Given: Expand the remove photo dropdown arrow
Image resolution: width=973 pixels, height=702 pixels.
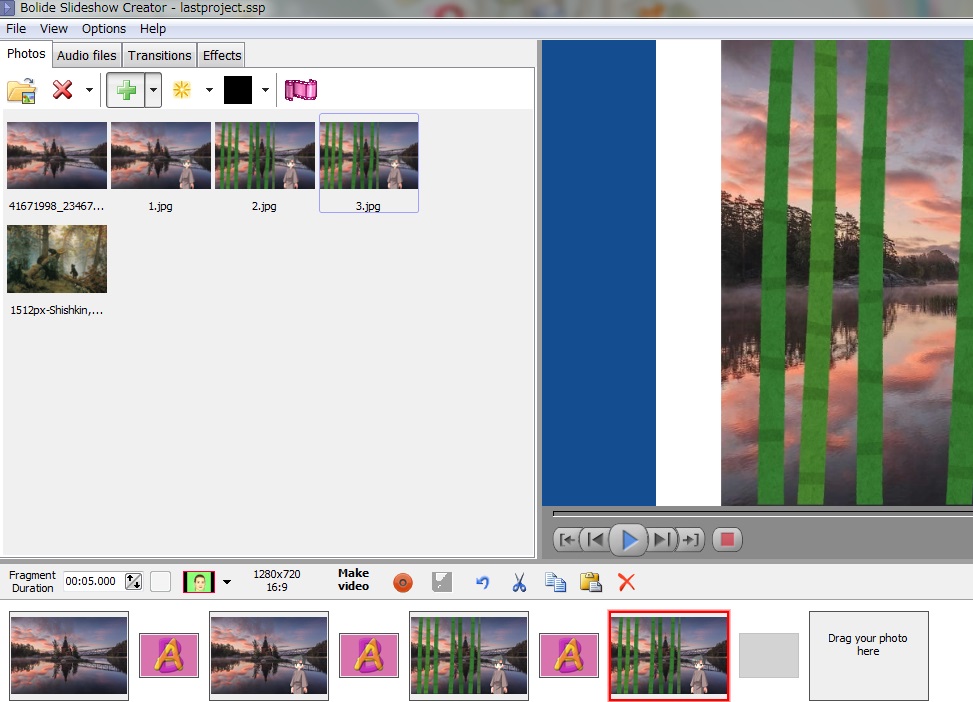Looking at the screenshot, I should (x=89, y=91).
